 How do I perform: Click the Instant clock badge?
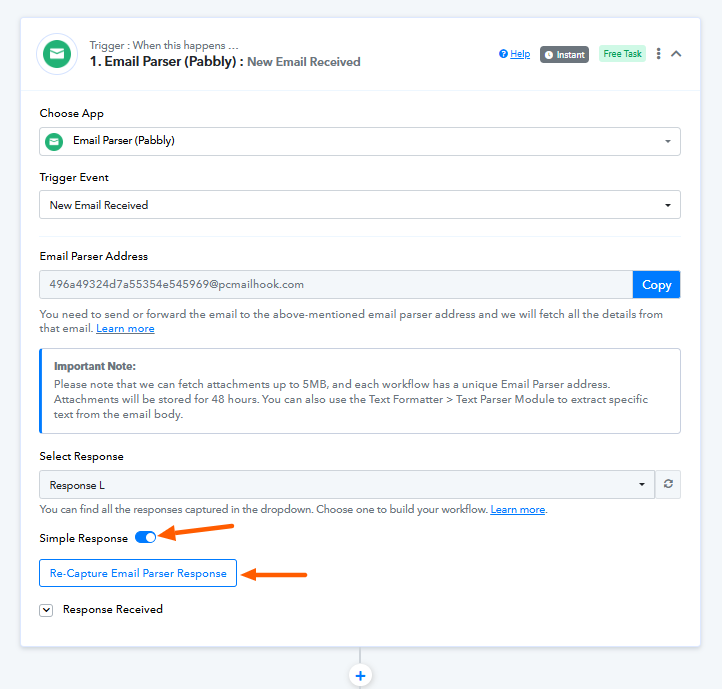[x=564, y=54]
